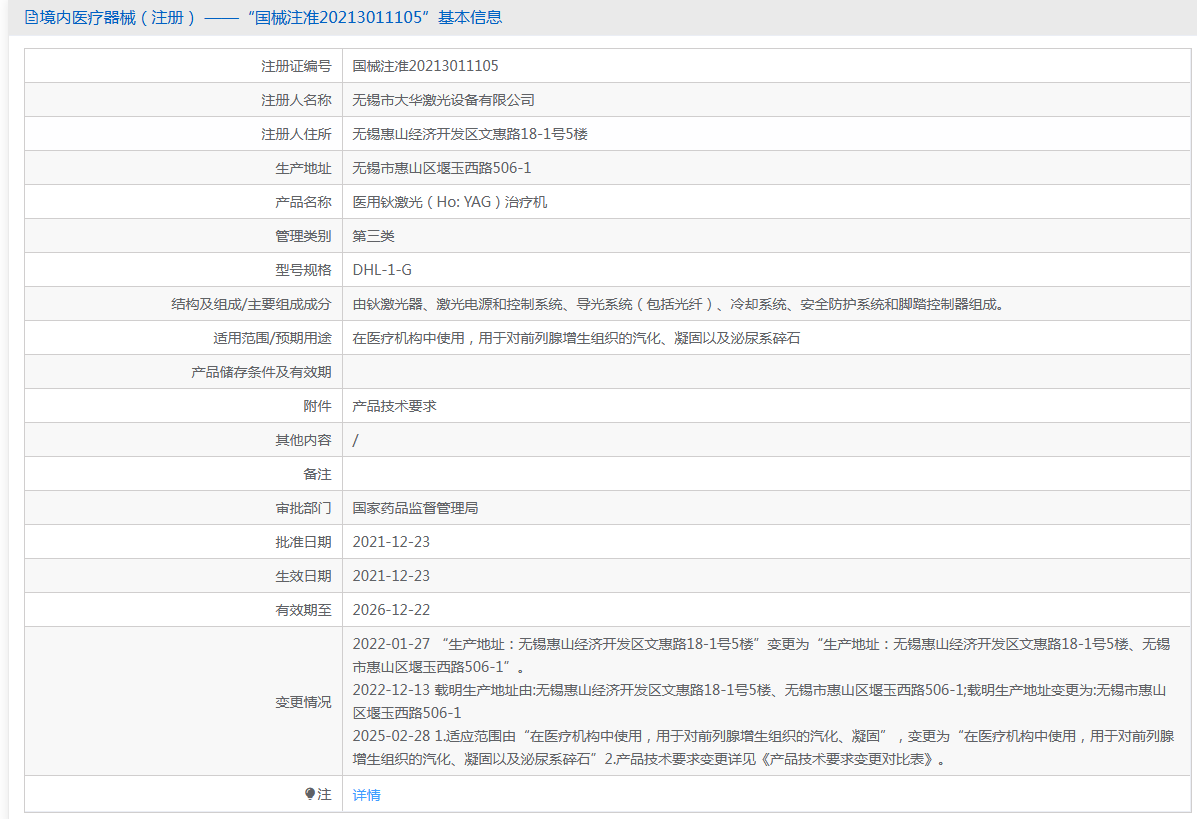Click the 2022-01-27 change record entry
This screenshot has height=819, width=1197.
pos(760,654)
